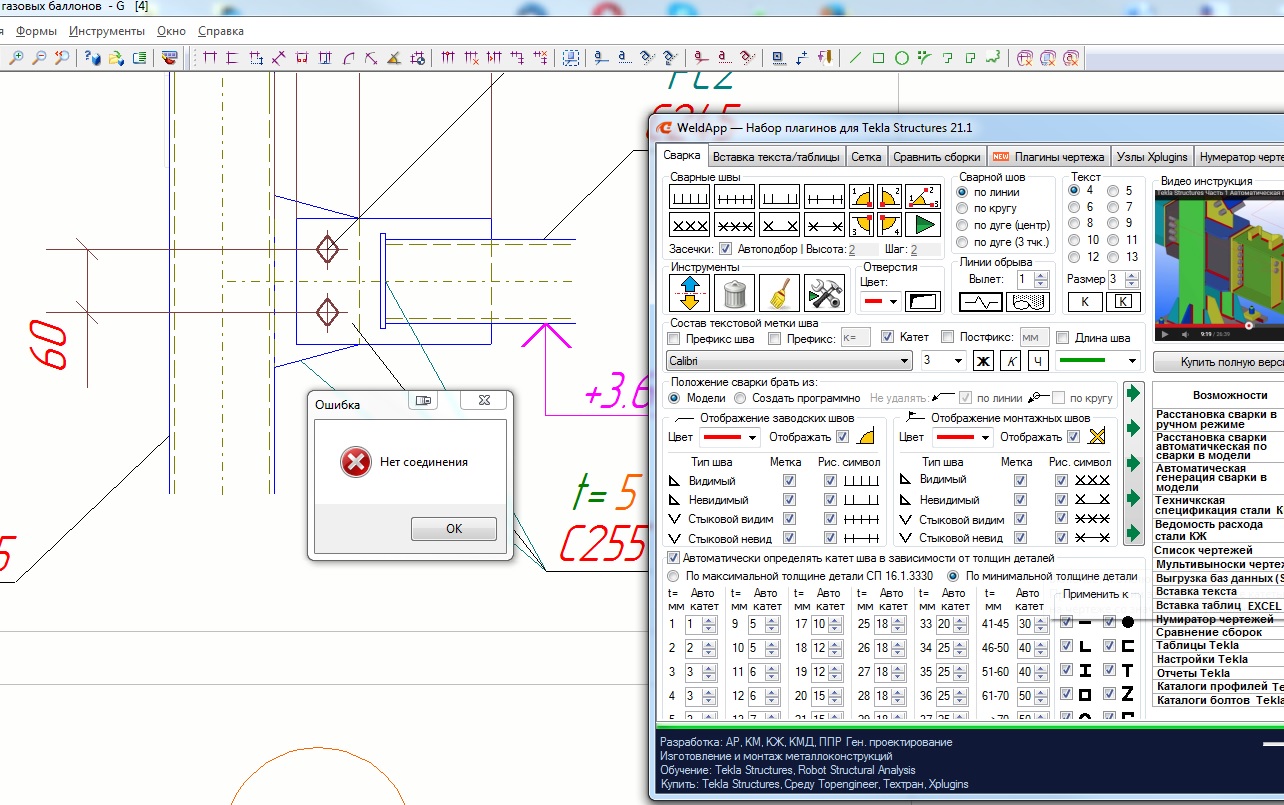This screenshot has width=1284, height=805.
Task: Click the blue and yellow arrows flip tool
Action: pyautogui.click(x=690, y=294)
